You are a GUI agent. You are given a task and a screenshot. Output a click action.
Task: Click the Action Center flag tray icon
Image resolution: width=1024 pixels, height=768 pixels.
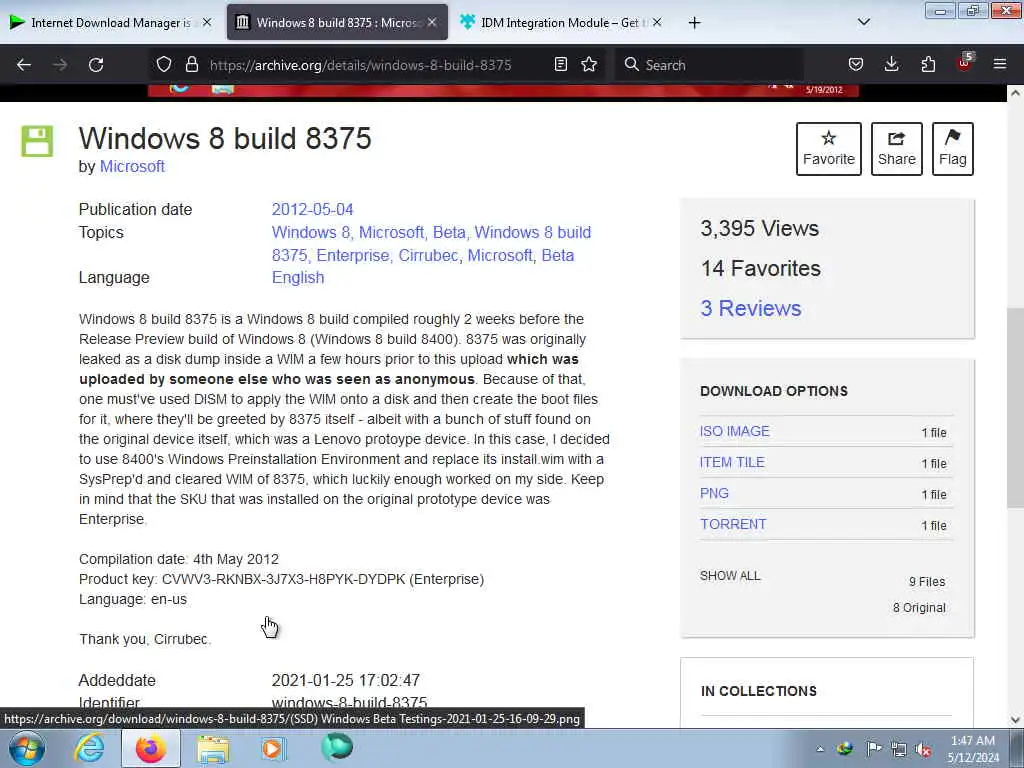point(873,749)
